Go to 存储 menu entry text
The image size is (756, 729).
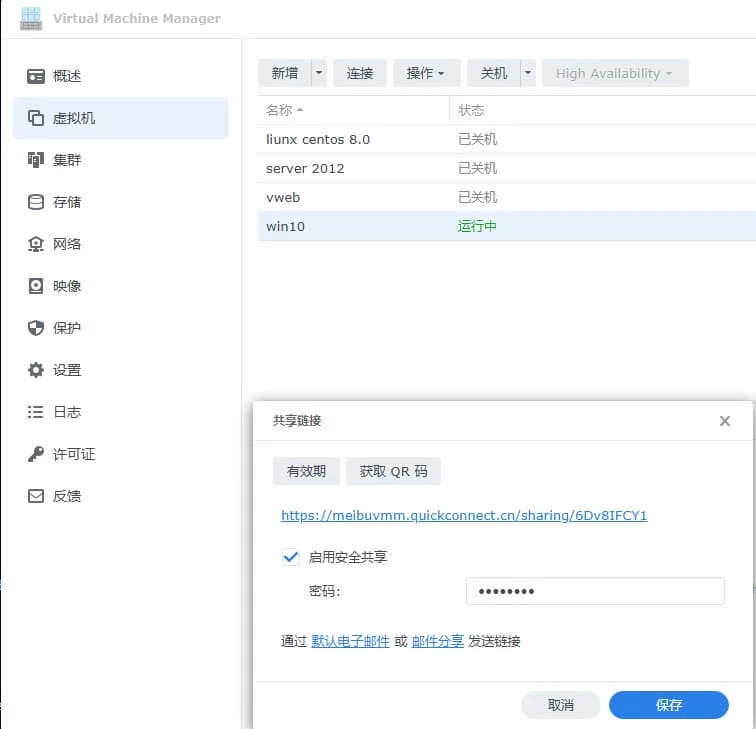click(67, 202)
